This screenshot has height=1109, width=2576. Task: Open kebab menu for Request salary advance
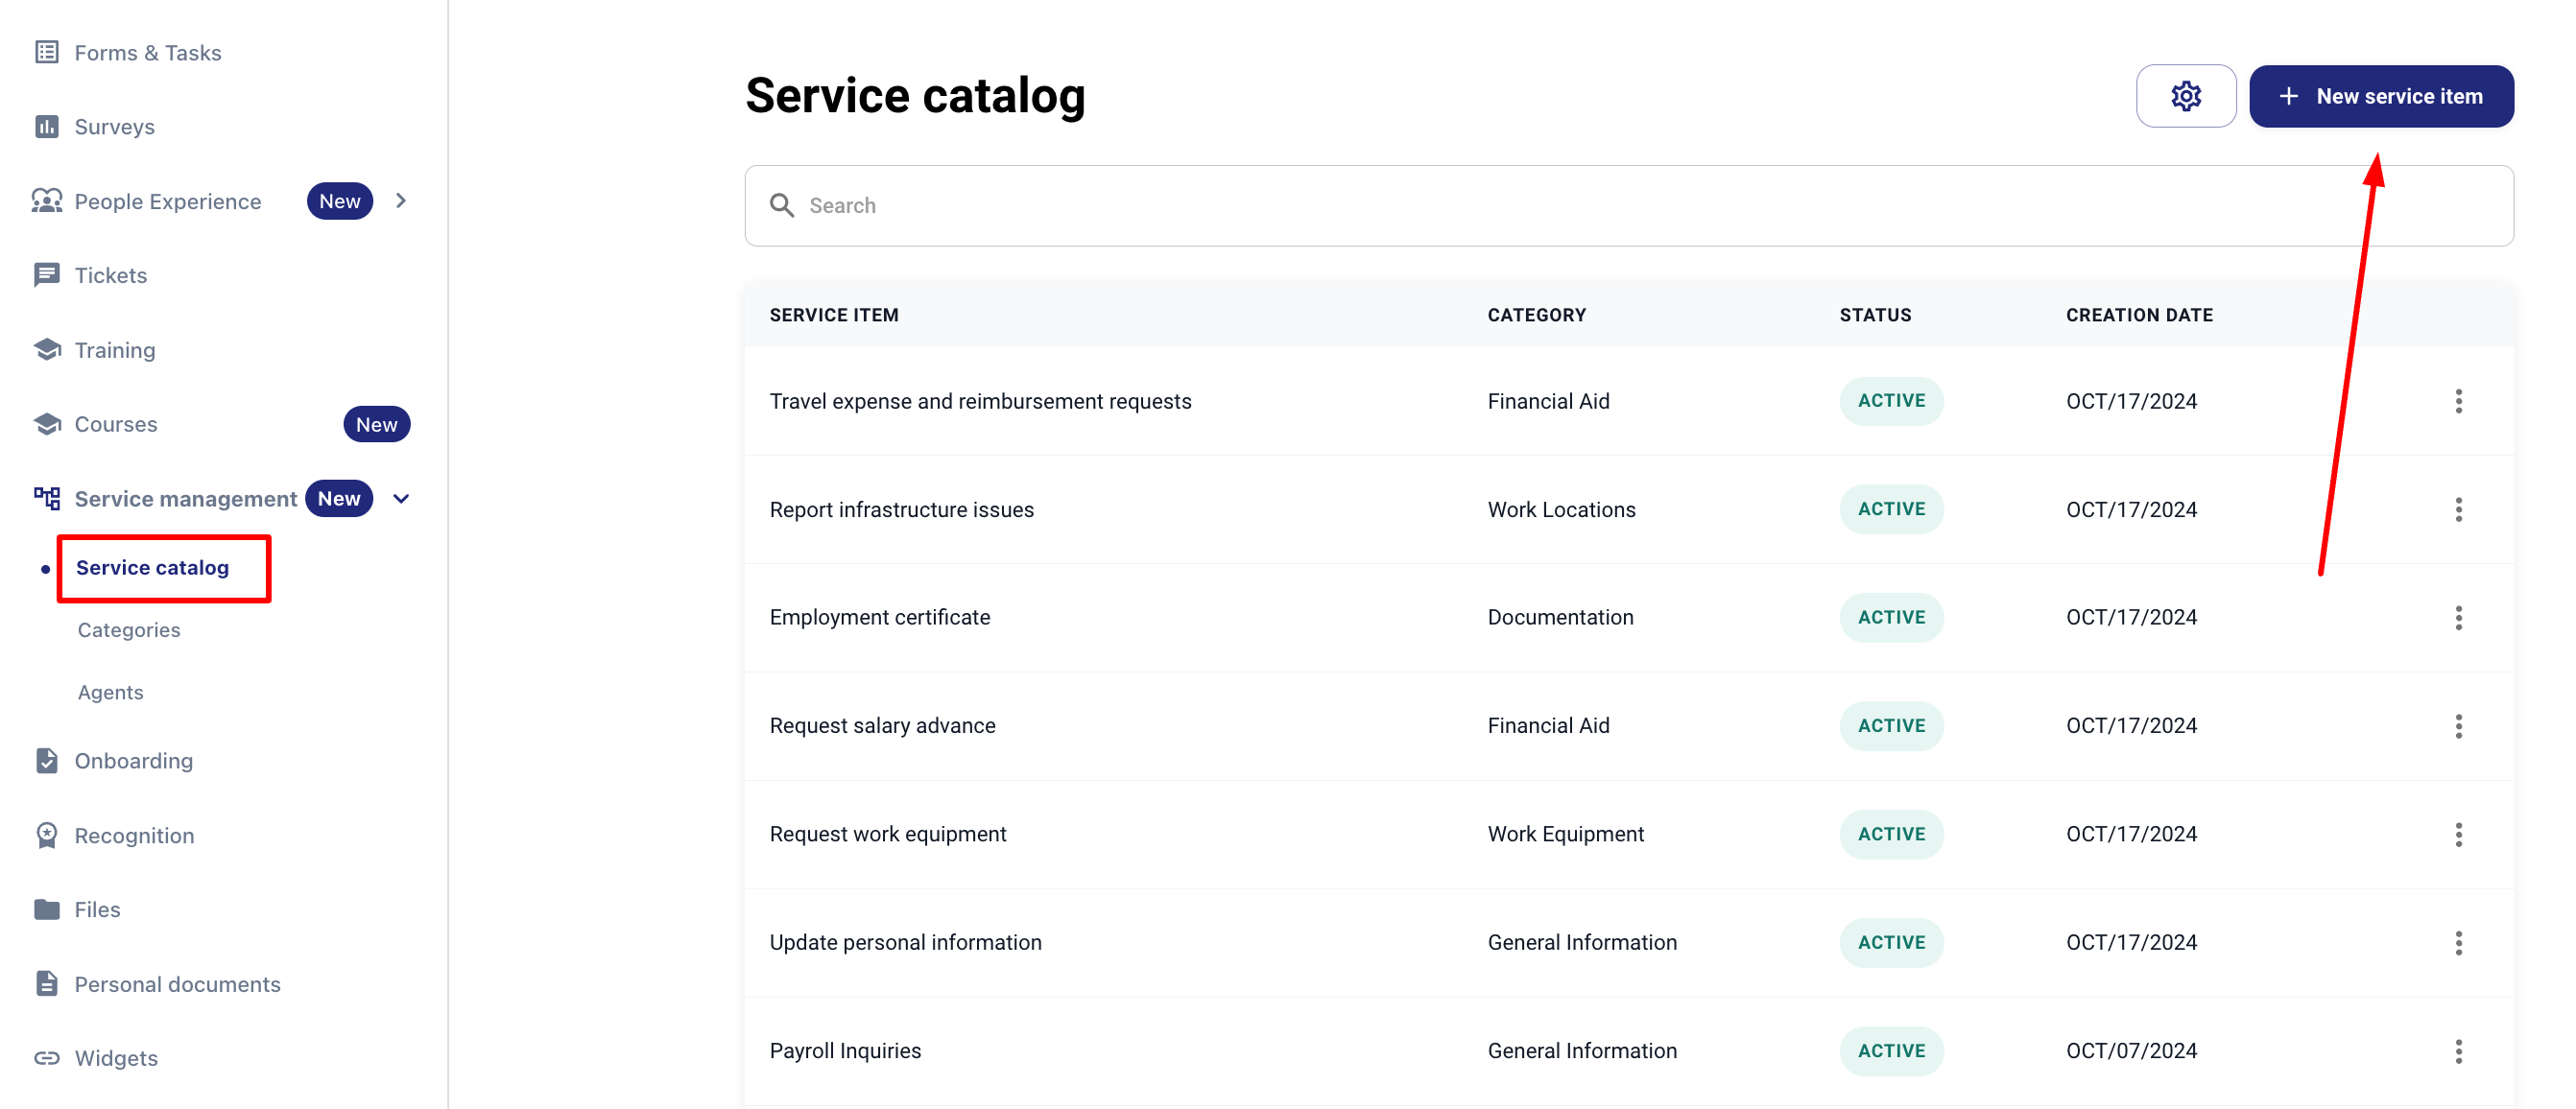coord(2458,726)
